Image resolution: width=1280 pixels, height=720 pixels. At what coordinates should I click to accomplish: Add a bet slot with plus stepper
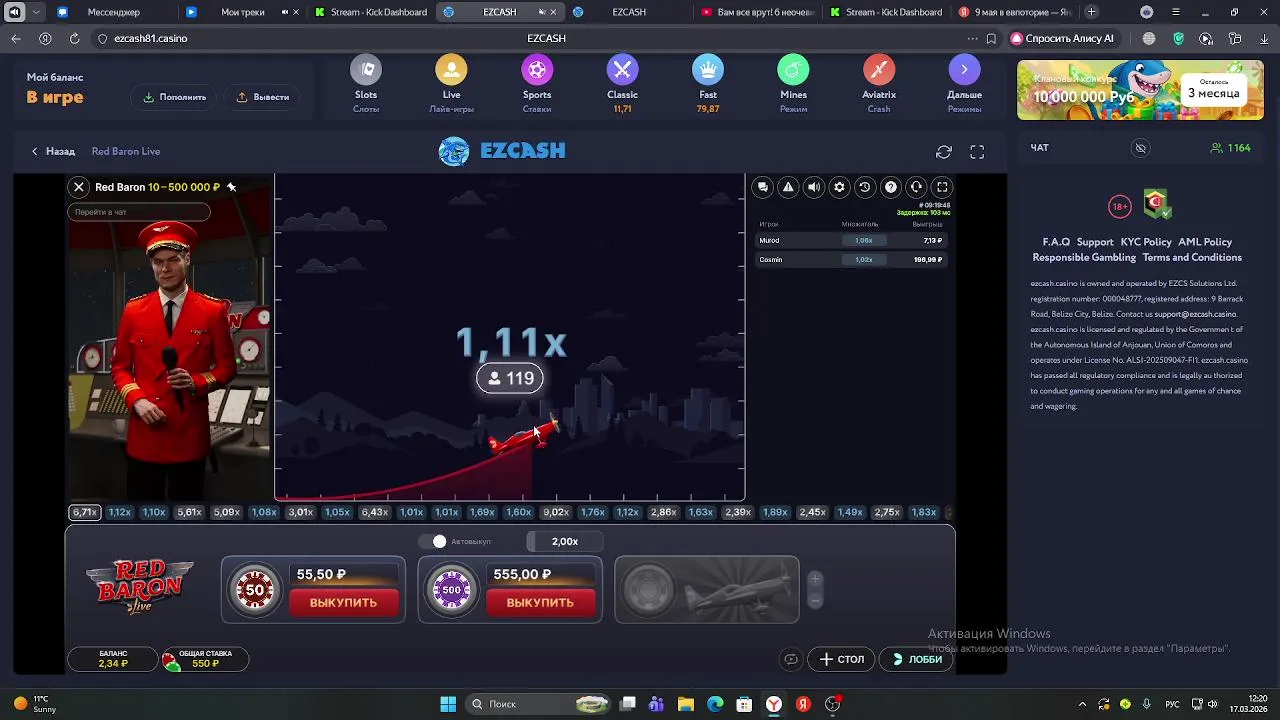click(815, 579)
